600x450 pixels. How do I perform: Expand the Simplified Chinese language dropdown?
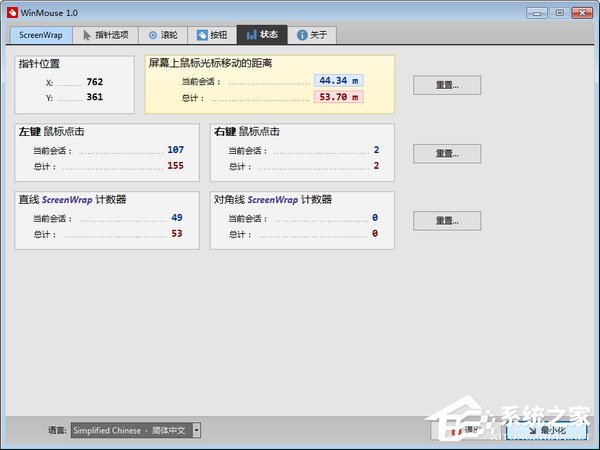196,430
